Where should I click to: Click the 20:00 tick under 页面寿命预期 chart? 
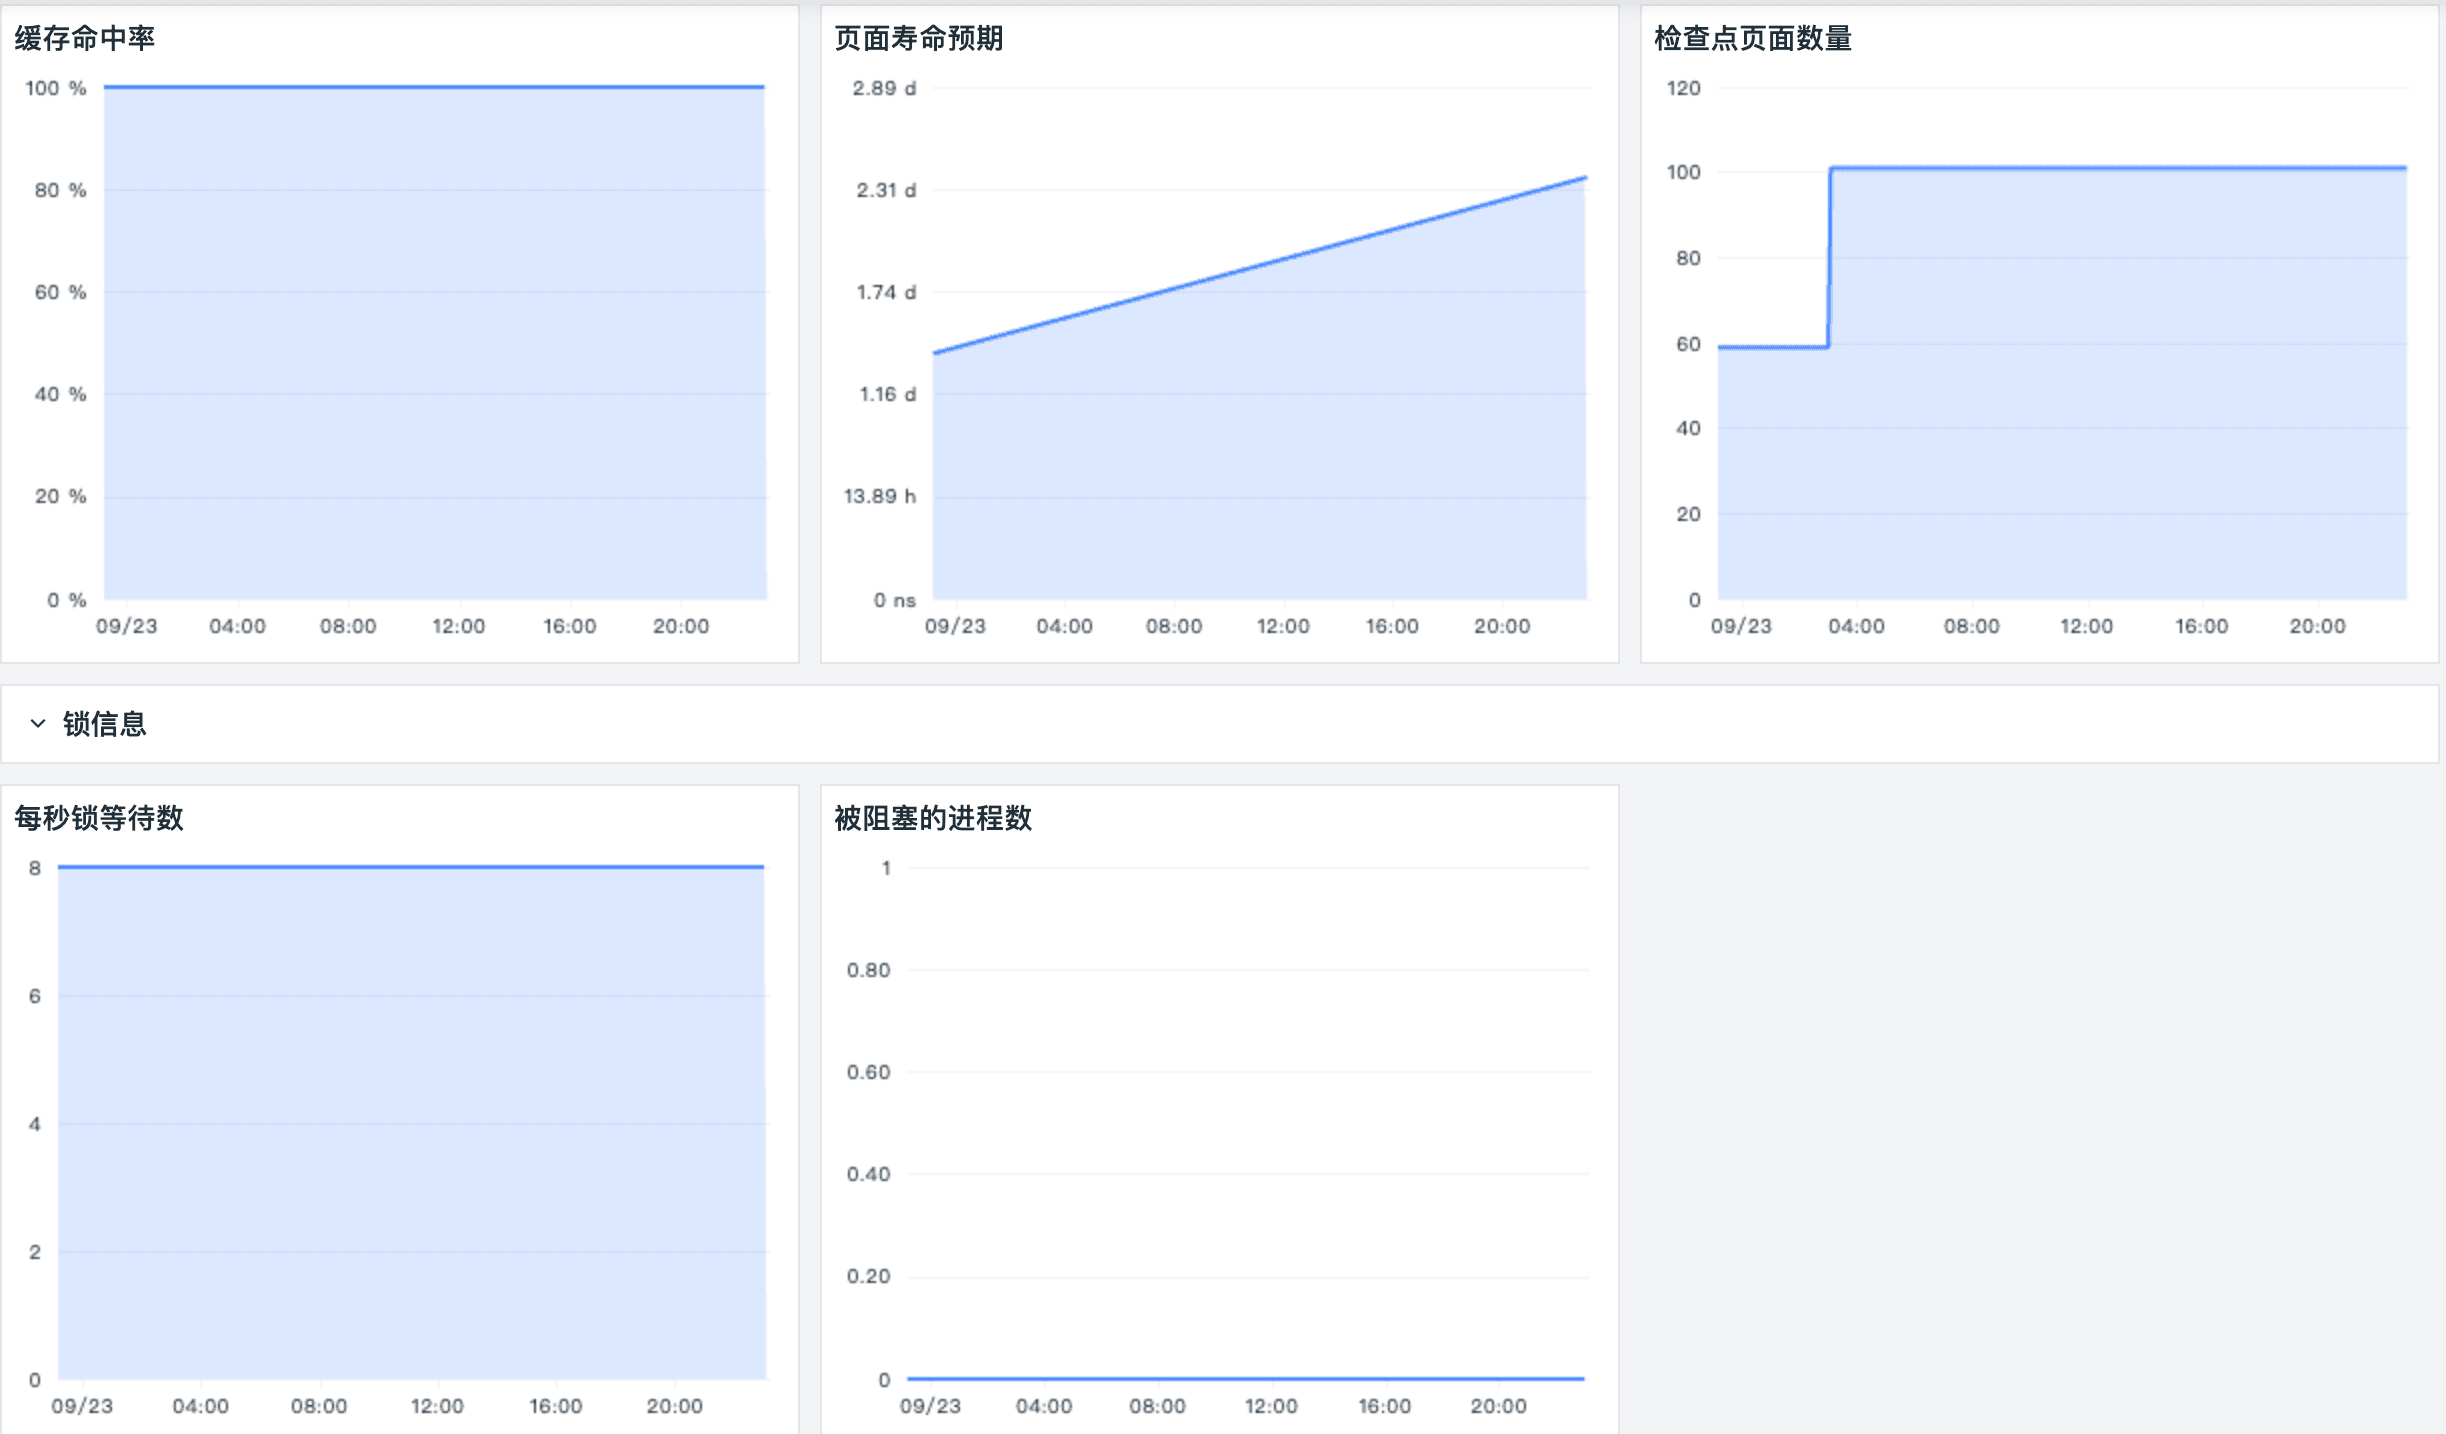(x=1502, y=626)
